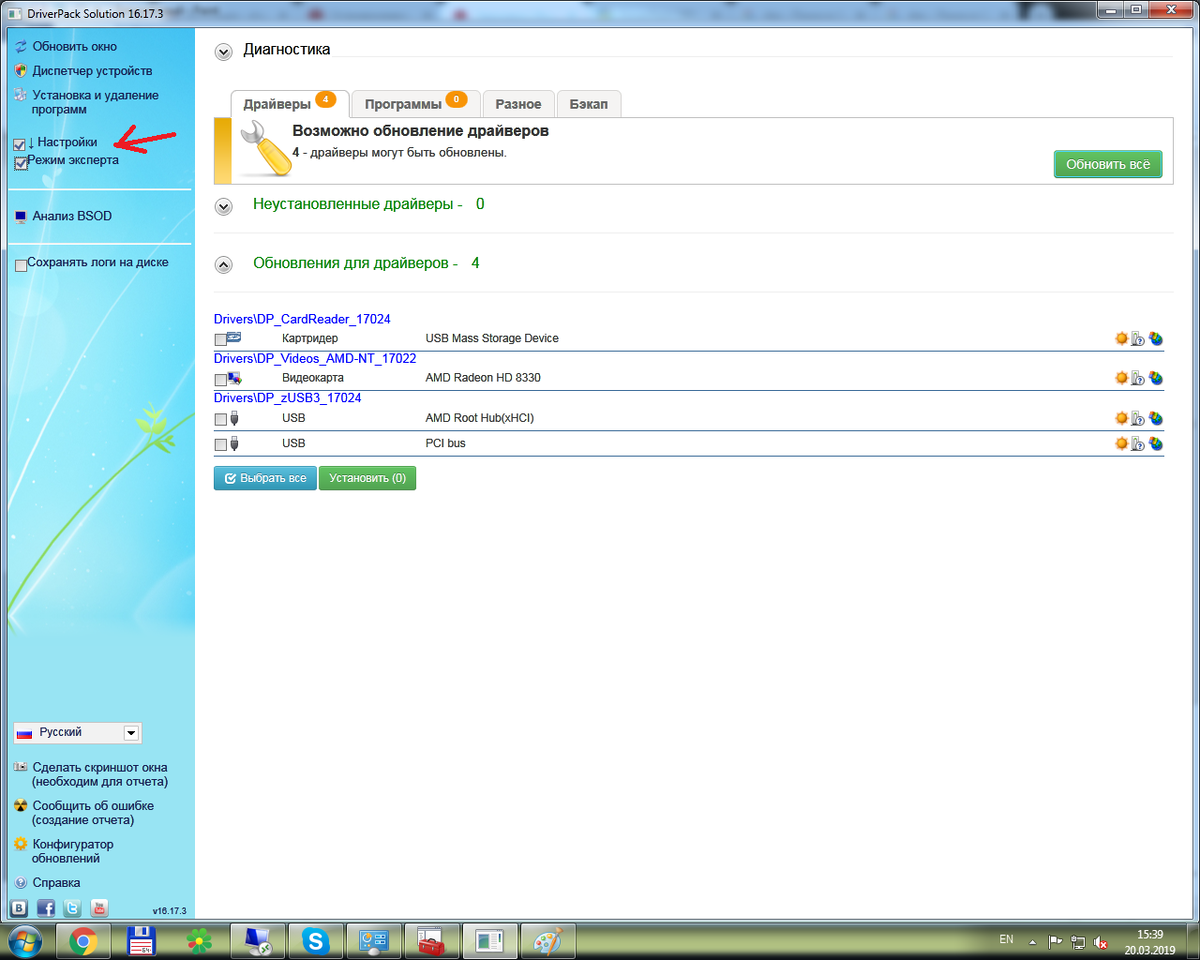Click the volume speaker icon in system tray
The width and height of the screenshot is (1200, 960).
pos(1101,941)
